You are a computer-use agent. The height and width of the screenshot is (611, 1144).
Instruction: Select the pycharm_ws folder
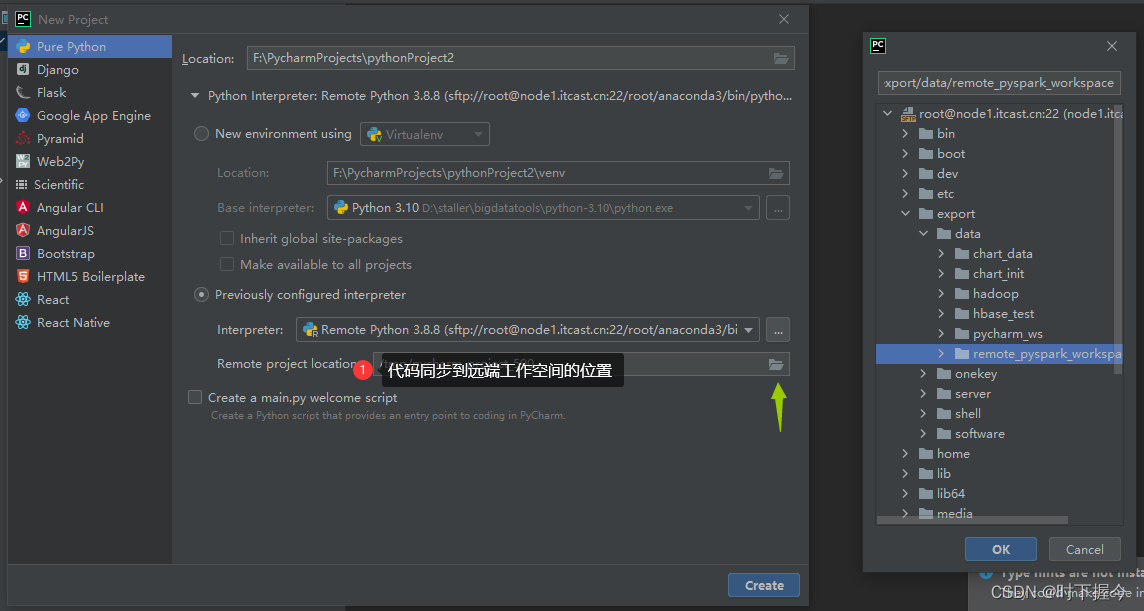tap(1008, 334)
